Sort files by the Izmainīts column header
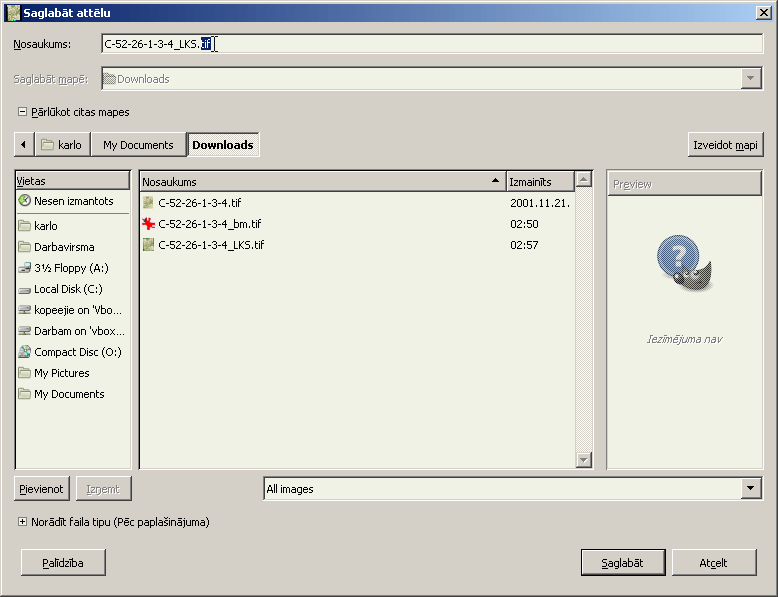The width and height of the screenshot is (778, 597). pos(540,182)
